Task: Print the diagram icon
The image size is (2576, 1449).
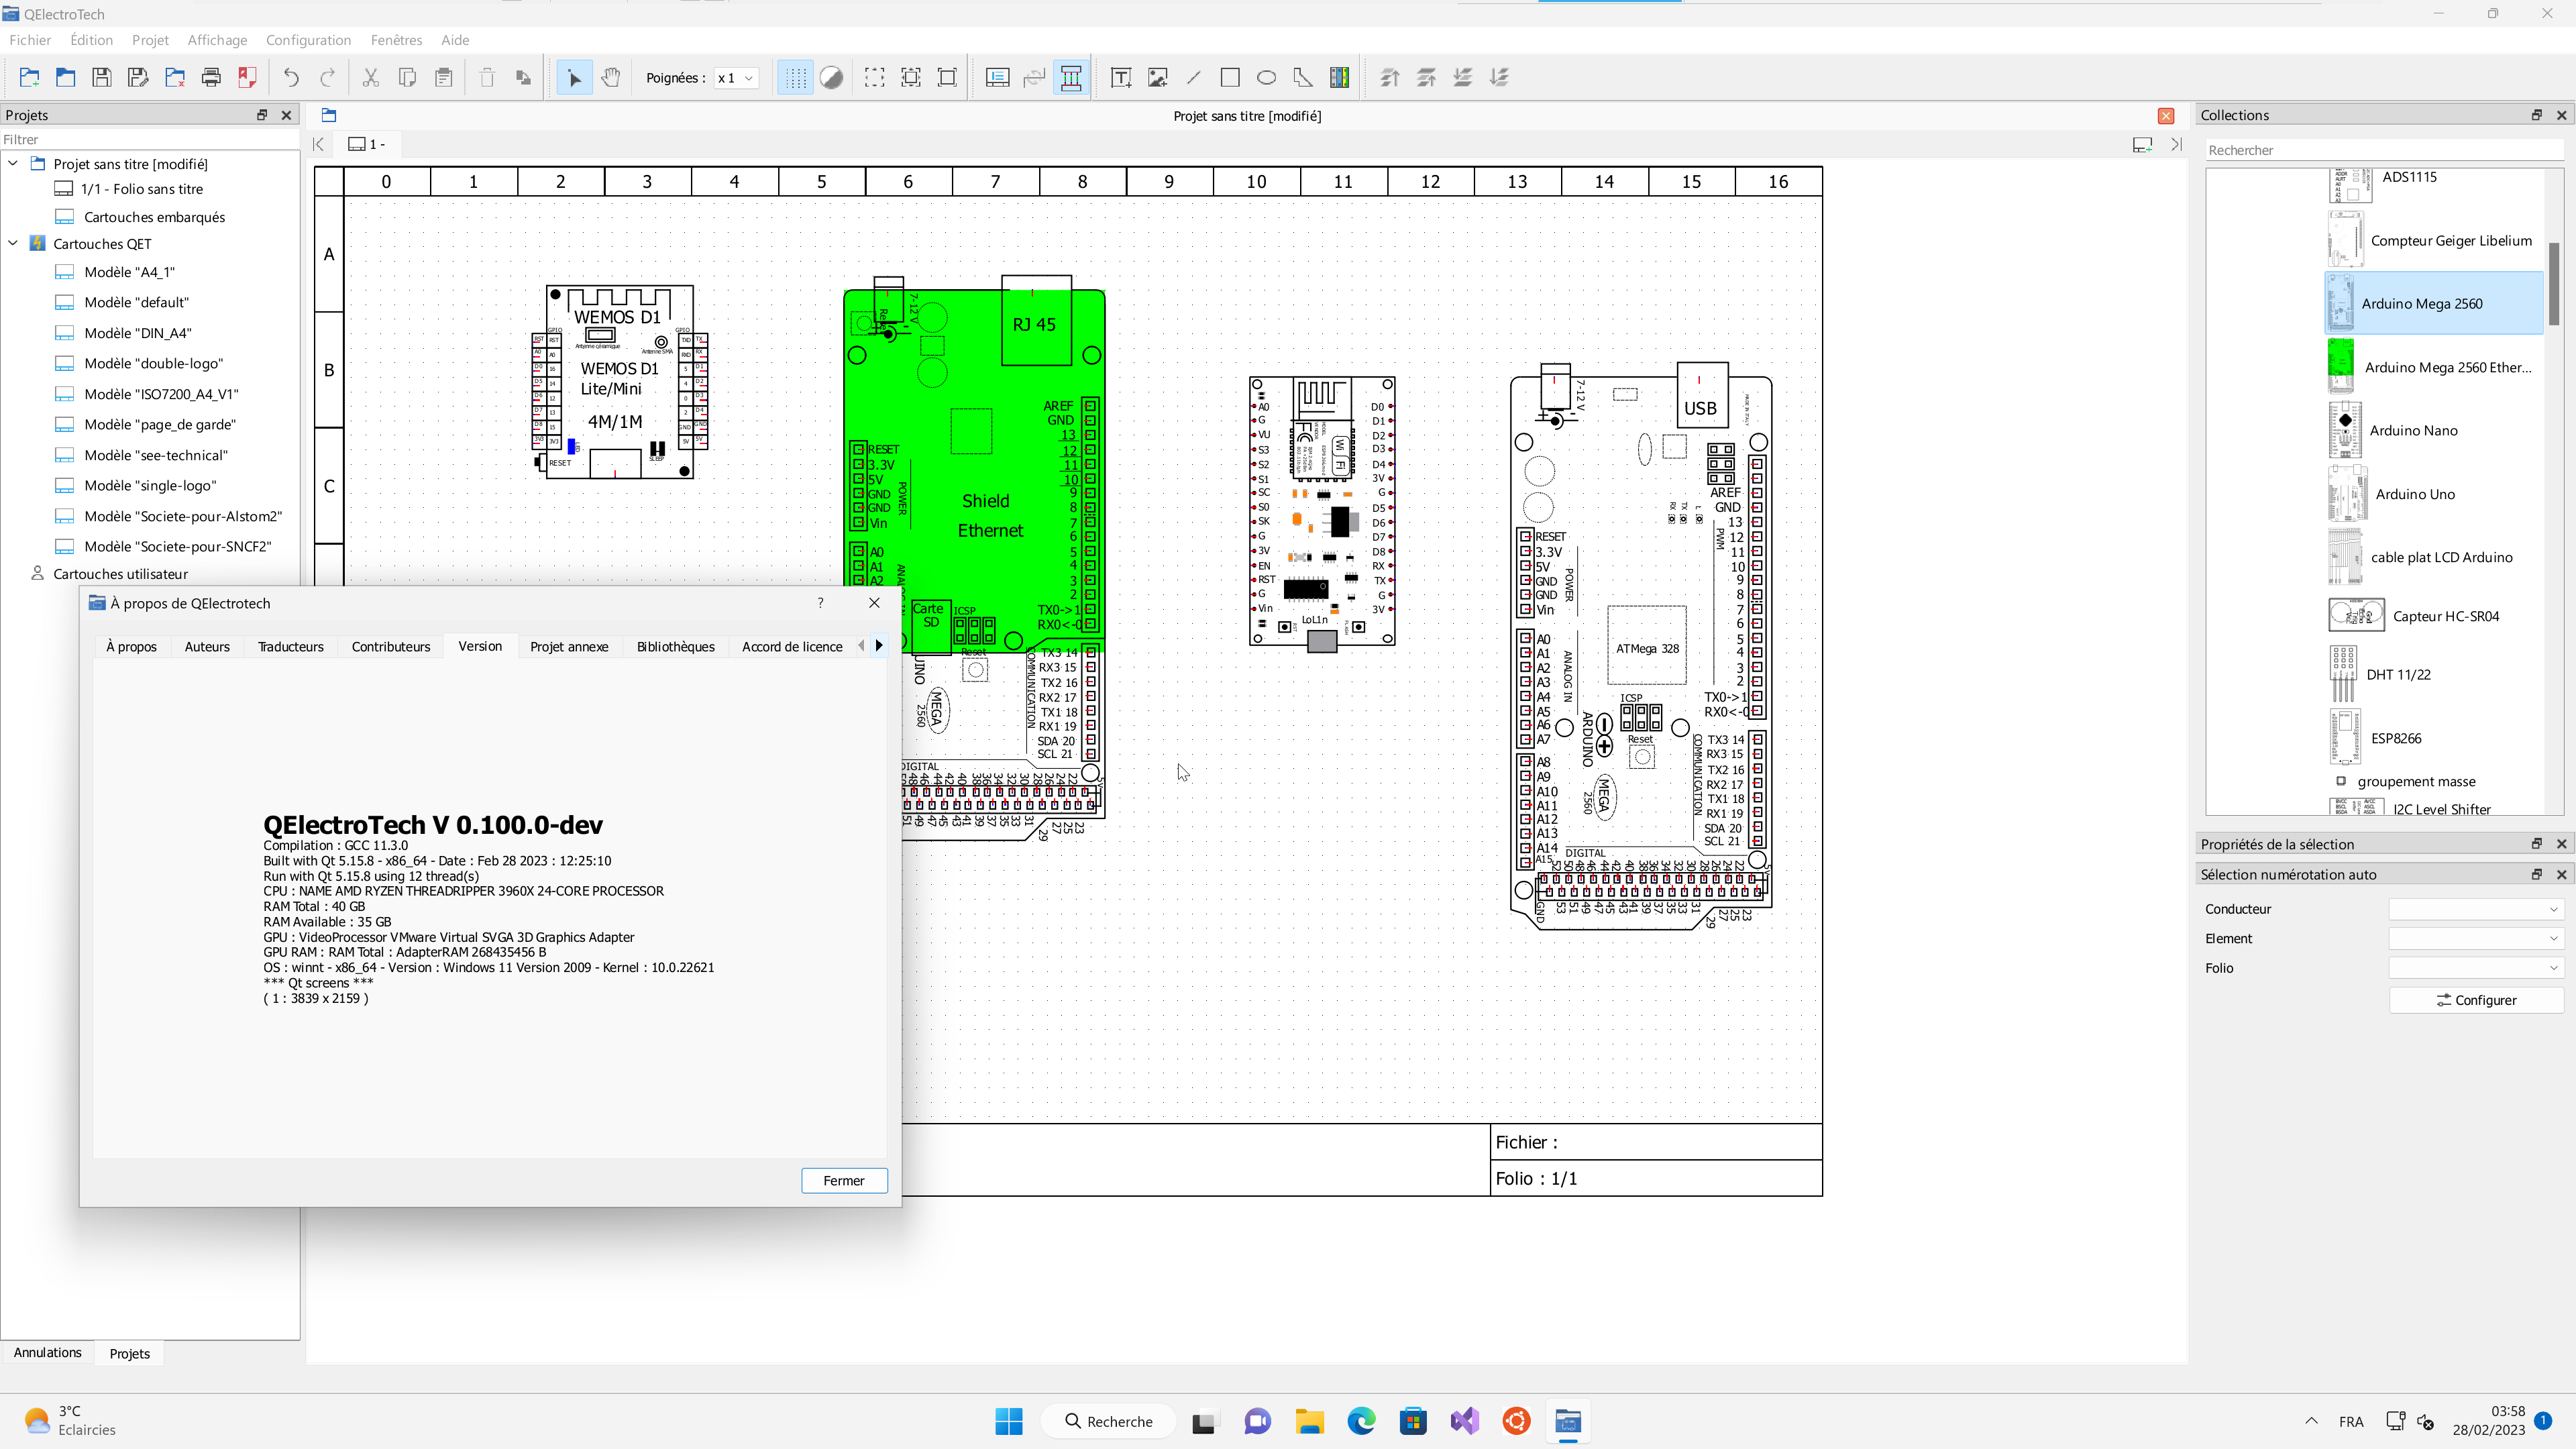Action: [211, 77]
